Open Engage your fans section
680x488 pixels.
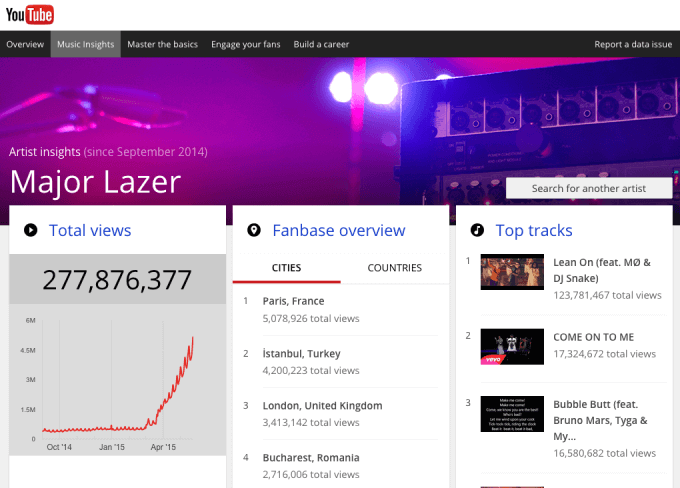coord(246,45)
